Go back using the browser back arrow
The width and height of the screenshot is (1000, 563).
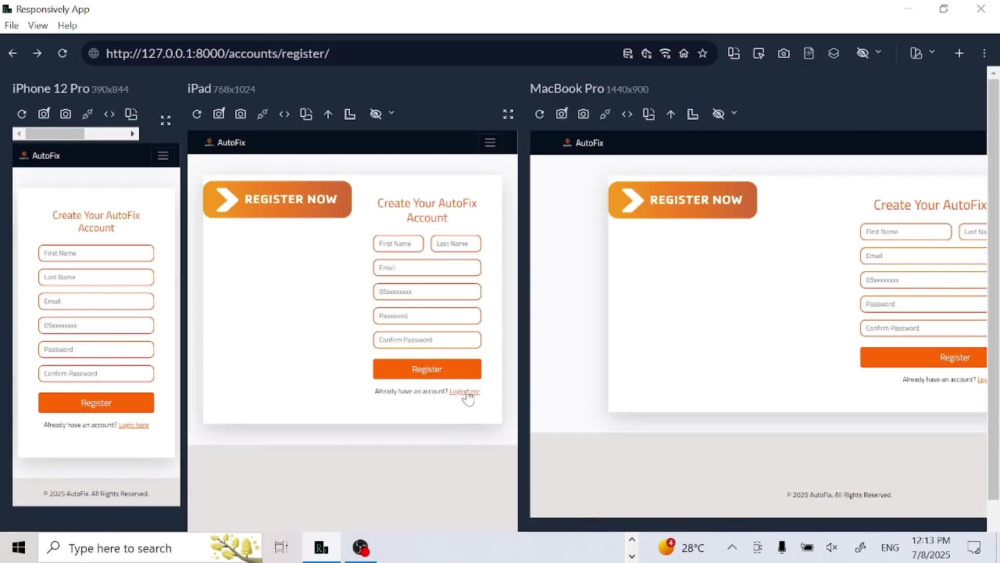[x=13, y=54]
